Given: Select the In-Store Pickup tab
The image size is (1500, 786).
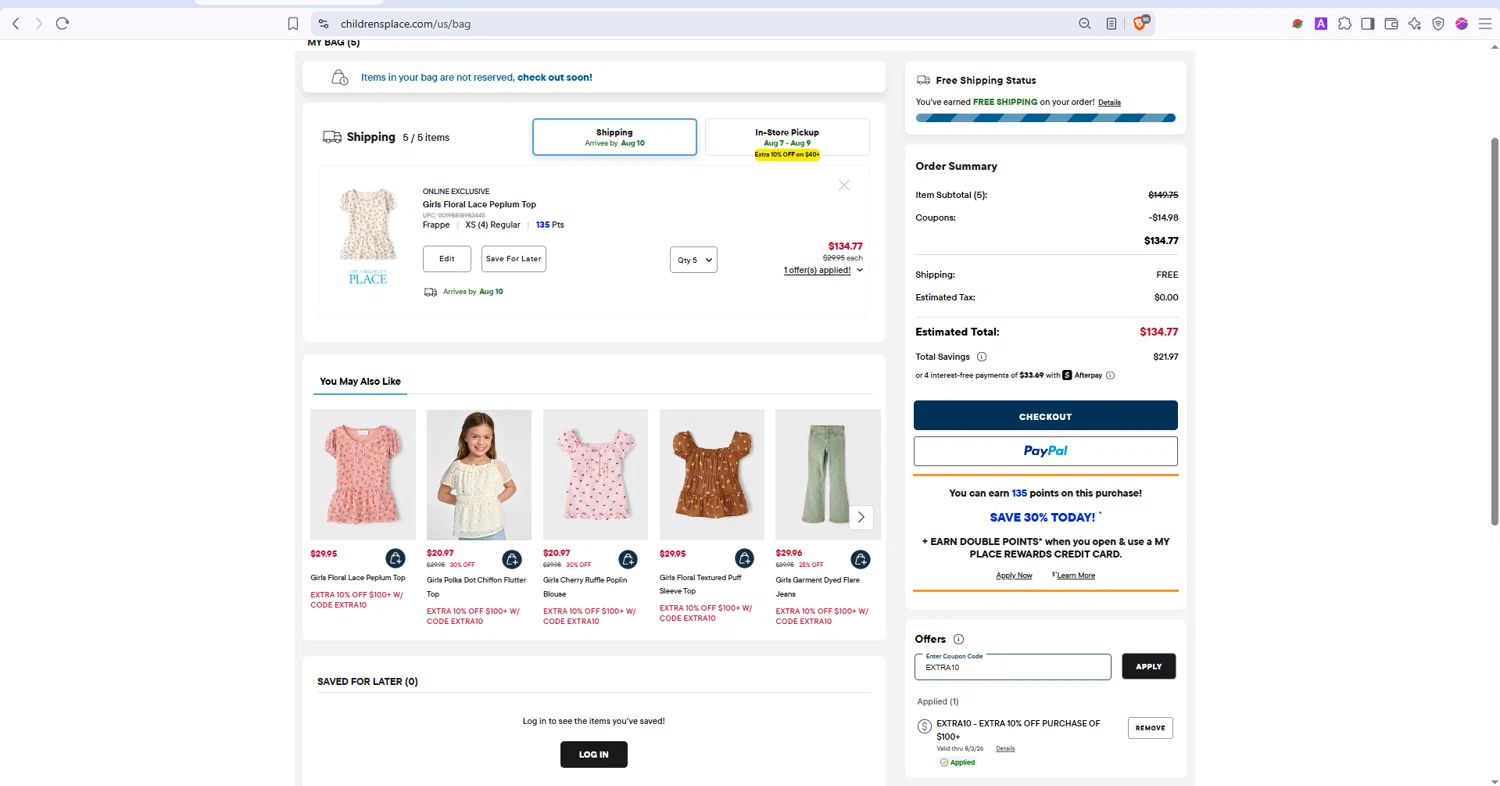Looking at the screenshot, I should 787,137.
